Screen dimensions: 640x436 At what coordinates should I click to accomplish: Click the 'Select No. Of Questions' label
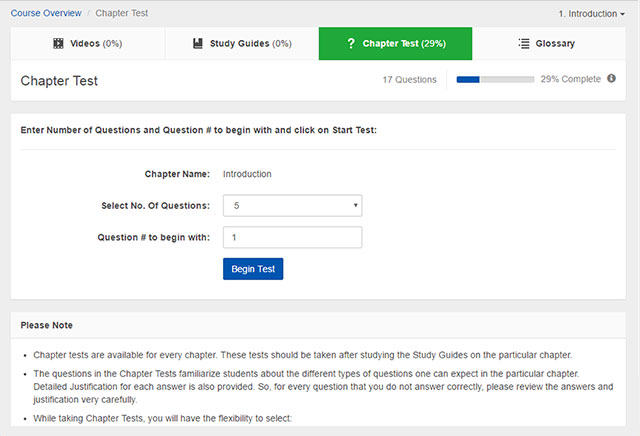click(155, 206)
